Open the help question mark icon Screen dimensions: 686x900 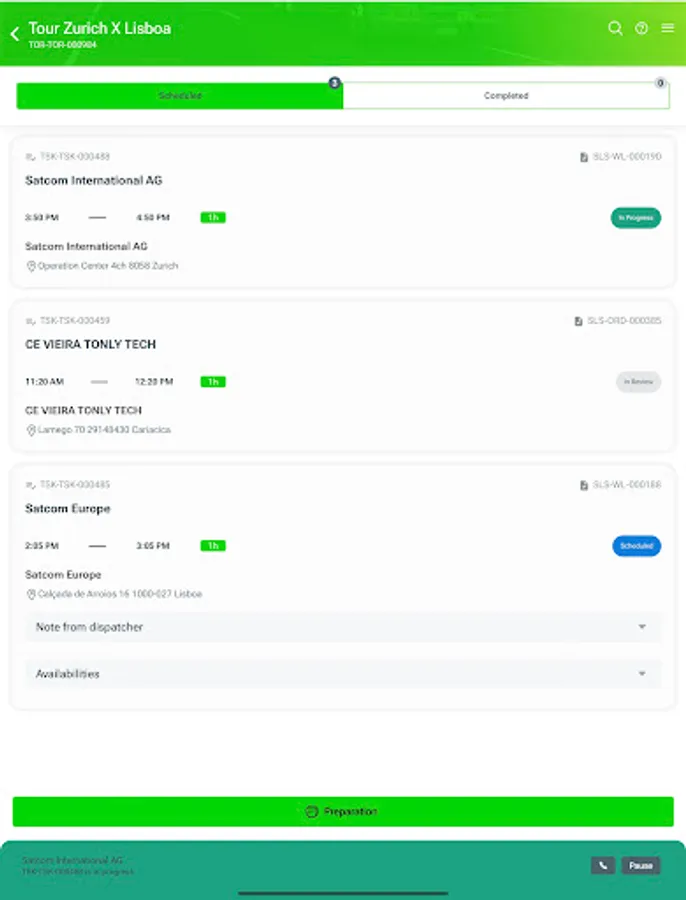[x=641, y=28]
